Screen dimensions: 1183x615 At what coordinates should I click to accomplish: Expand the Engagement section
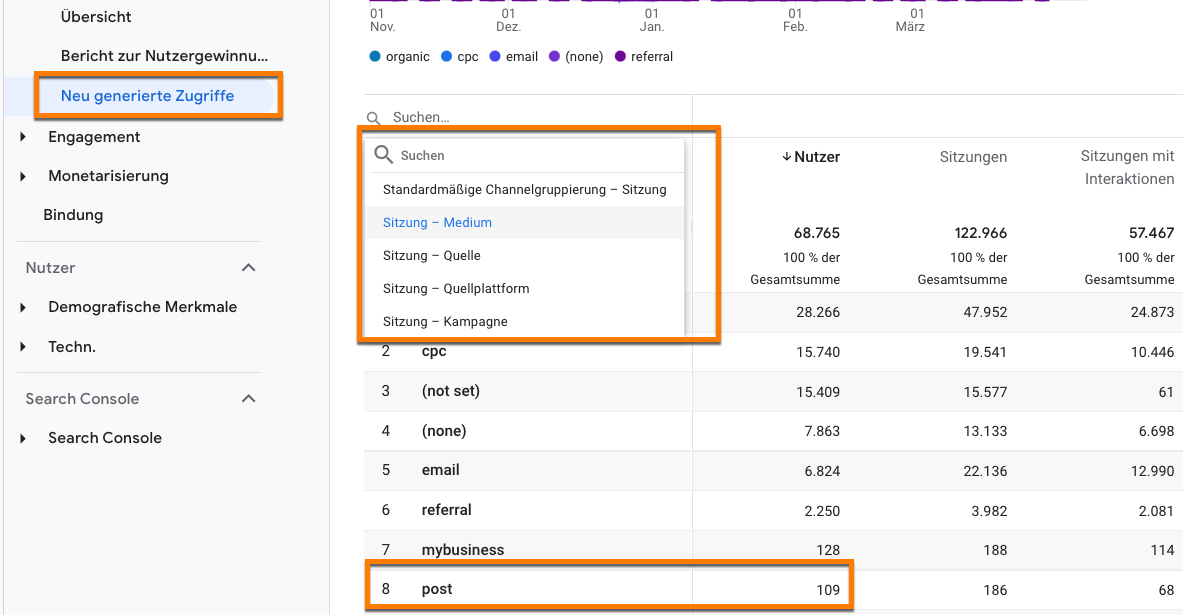[x=23, y=137]
